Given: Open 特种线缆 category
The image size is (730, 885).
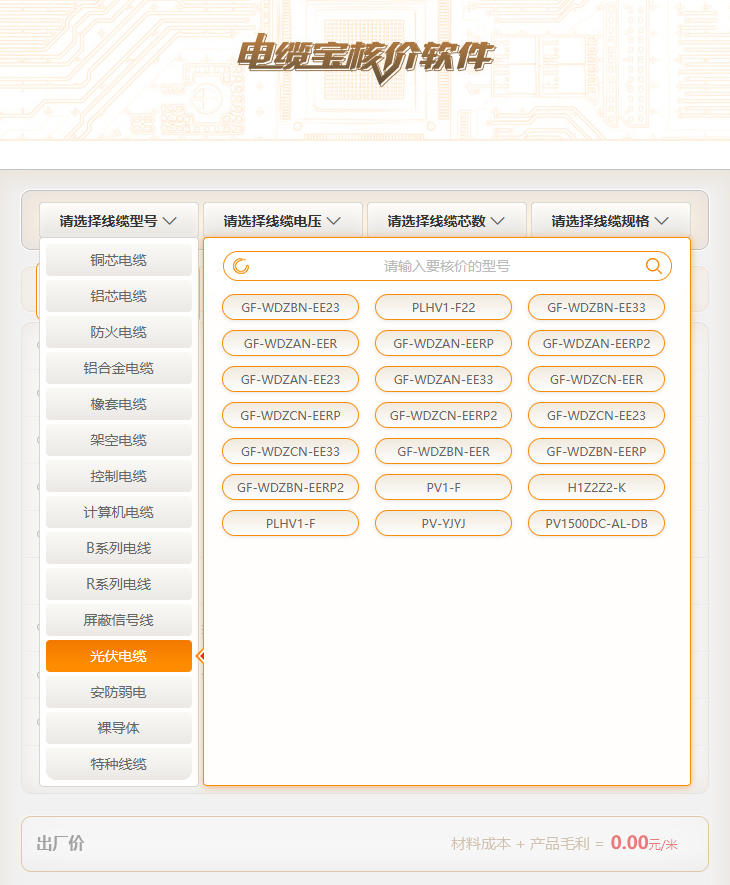Looking at the screenshot, I should (118, 764).
